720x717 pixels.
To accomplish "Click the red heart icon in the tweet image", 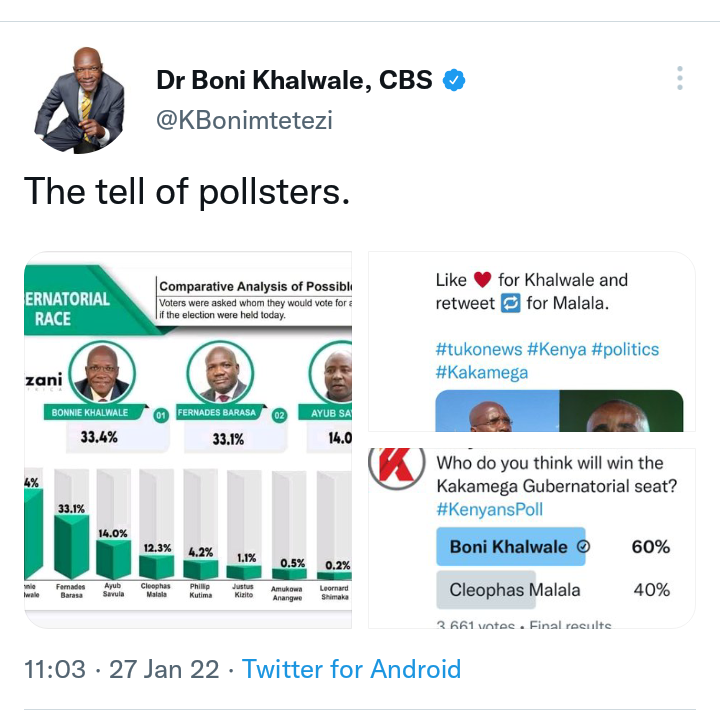I will 482,279.
